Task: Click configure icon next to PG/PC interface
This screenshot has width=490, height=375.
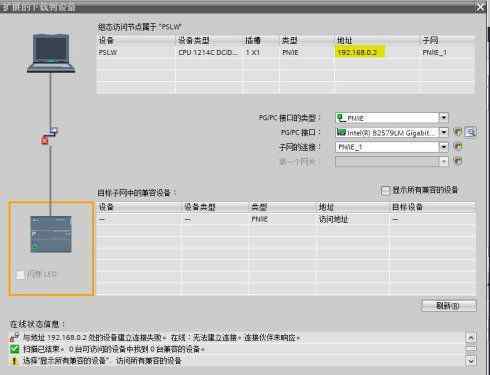Action: click(458, 132)
